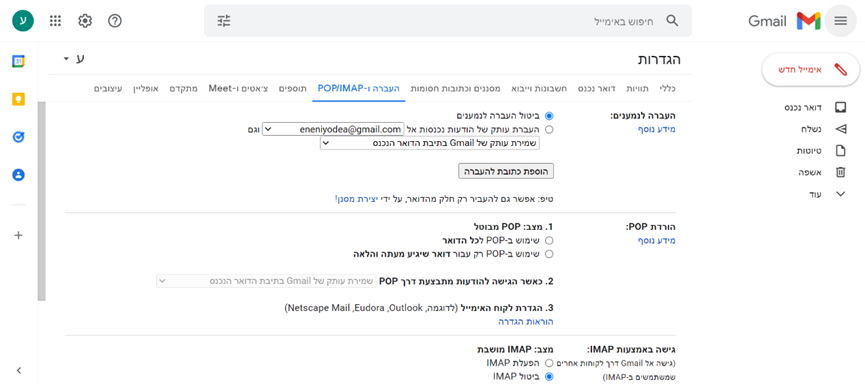Open Contacts side panel icon
This screenshot has height=384, width=865.
coord(18,175)
